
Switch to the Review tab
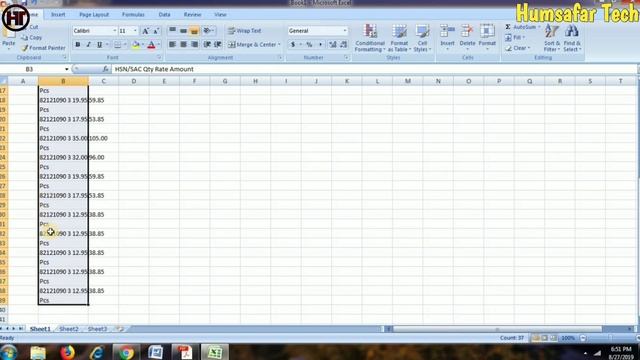[x=192, y=15]
